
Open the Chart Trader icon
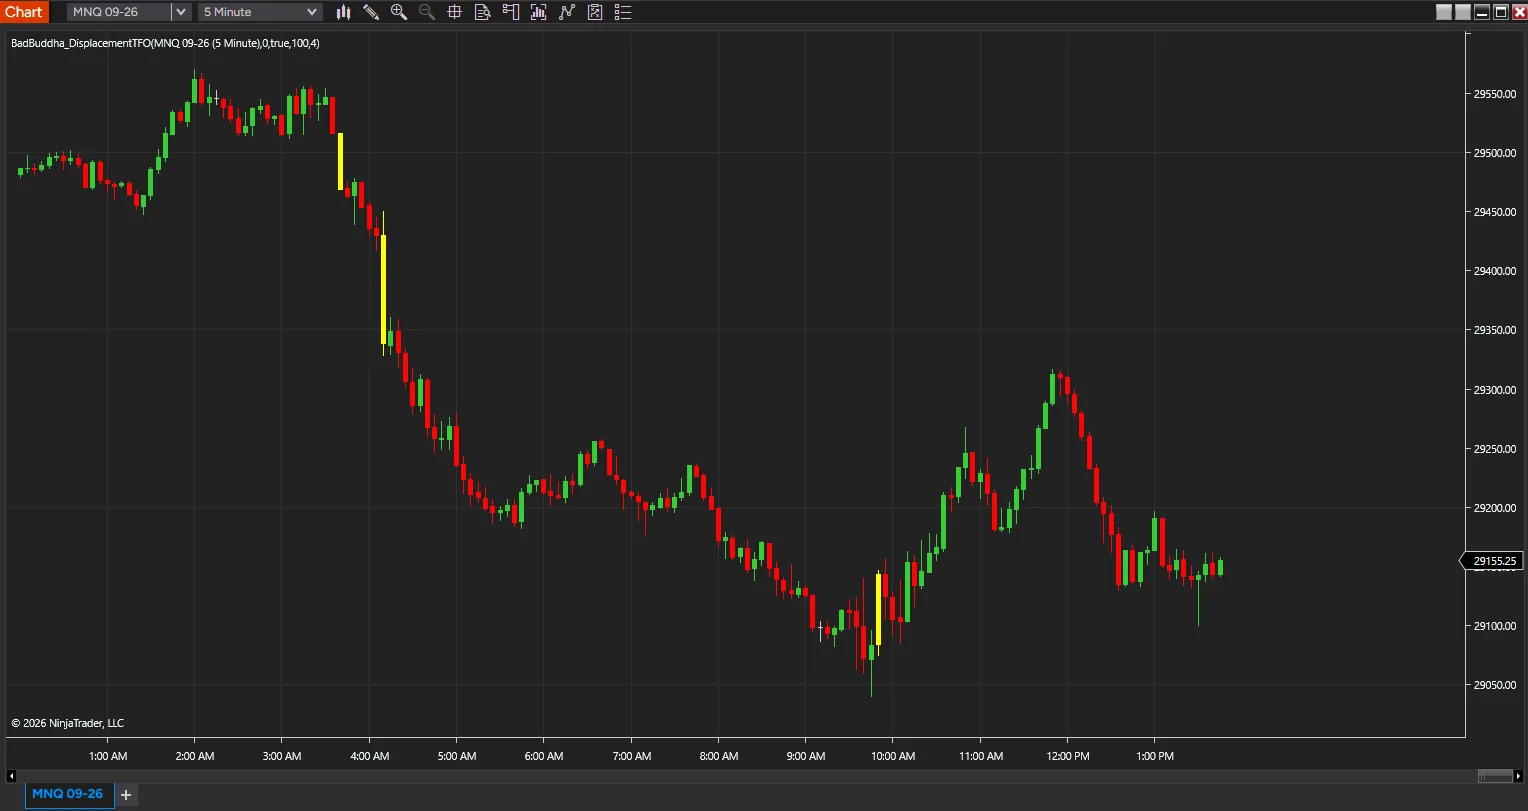[x=511, y=12]
